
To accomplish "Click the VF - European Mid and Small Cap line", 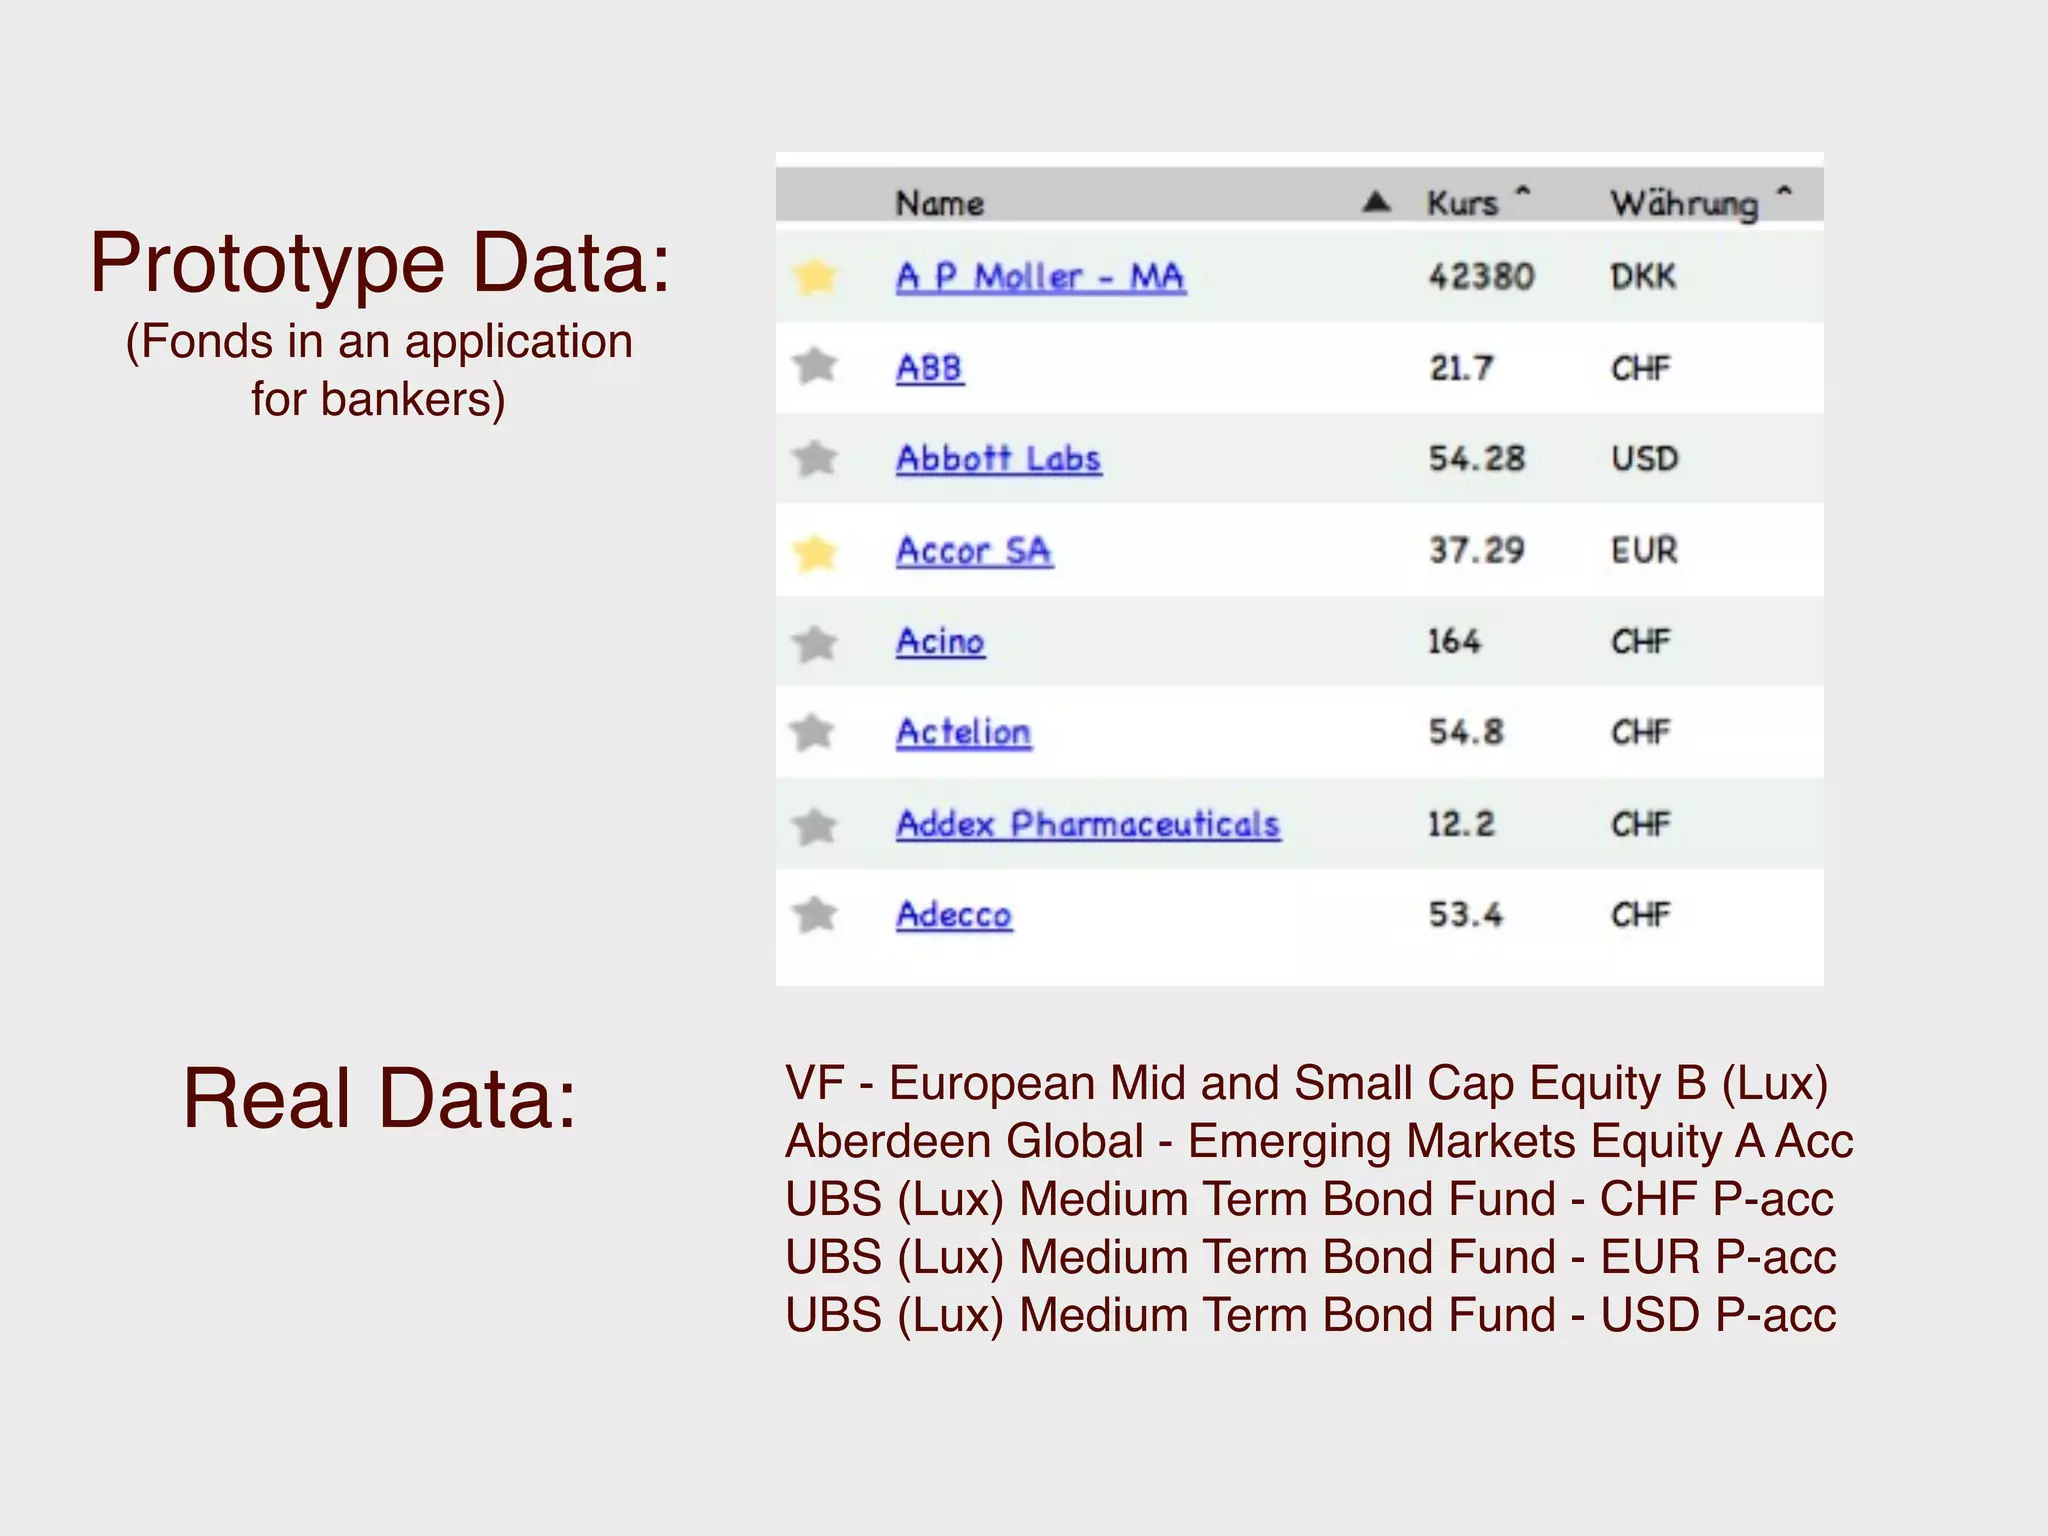I will (1307, 1084).
